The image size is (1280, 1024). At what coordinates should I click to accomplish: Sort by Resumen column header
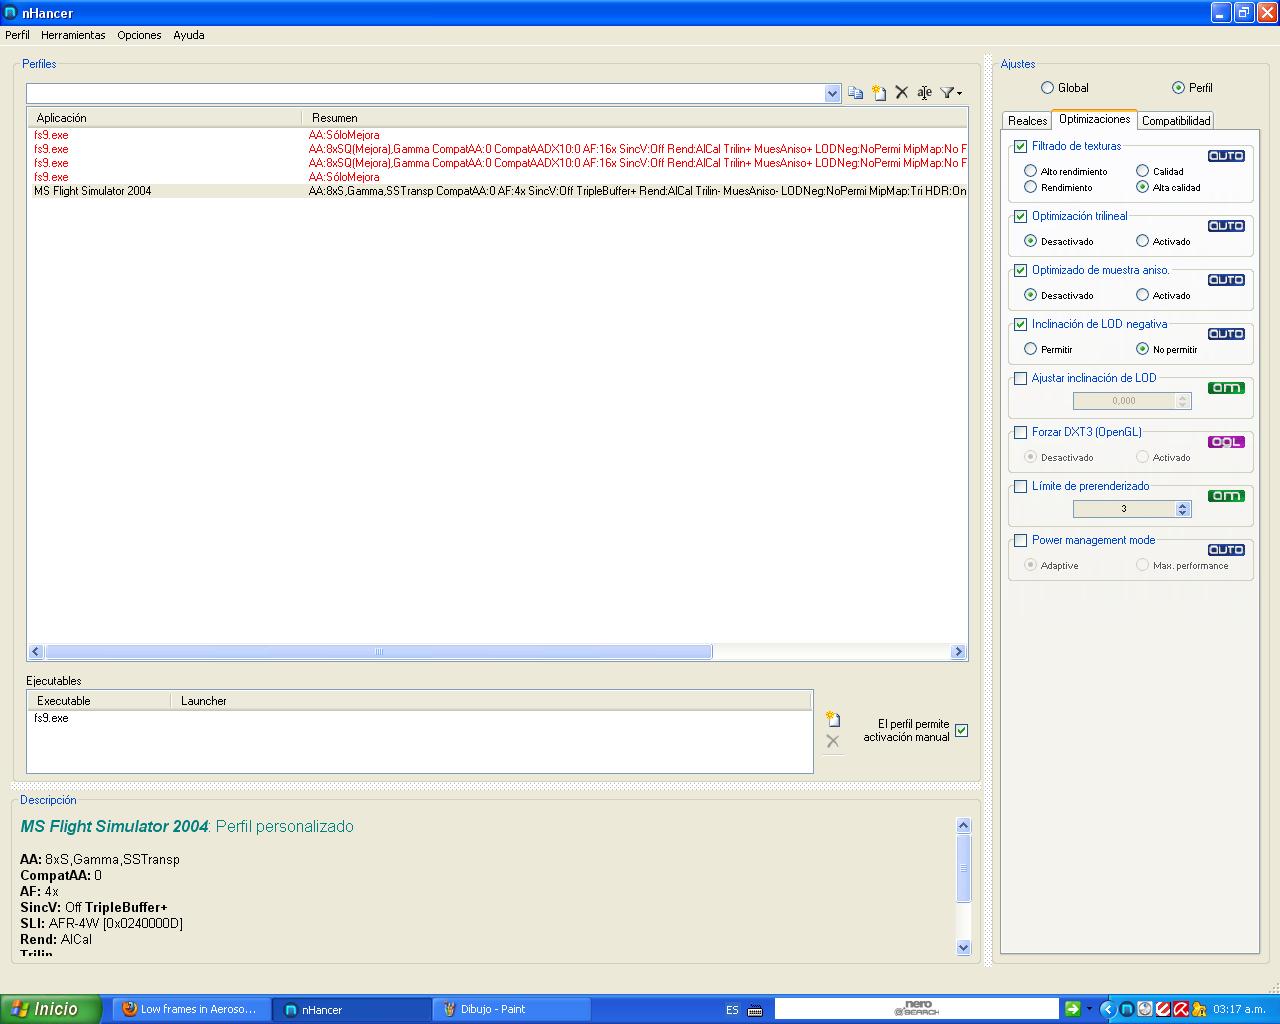634,118
